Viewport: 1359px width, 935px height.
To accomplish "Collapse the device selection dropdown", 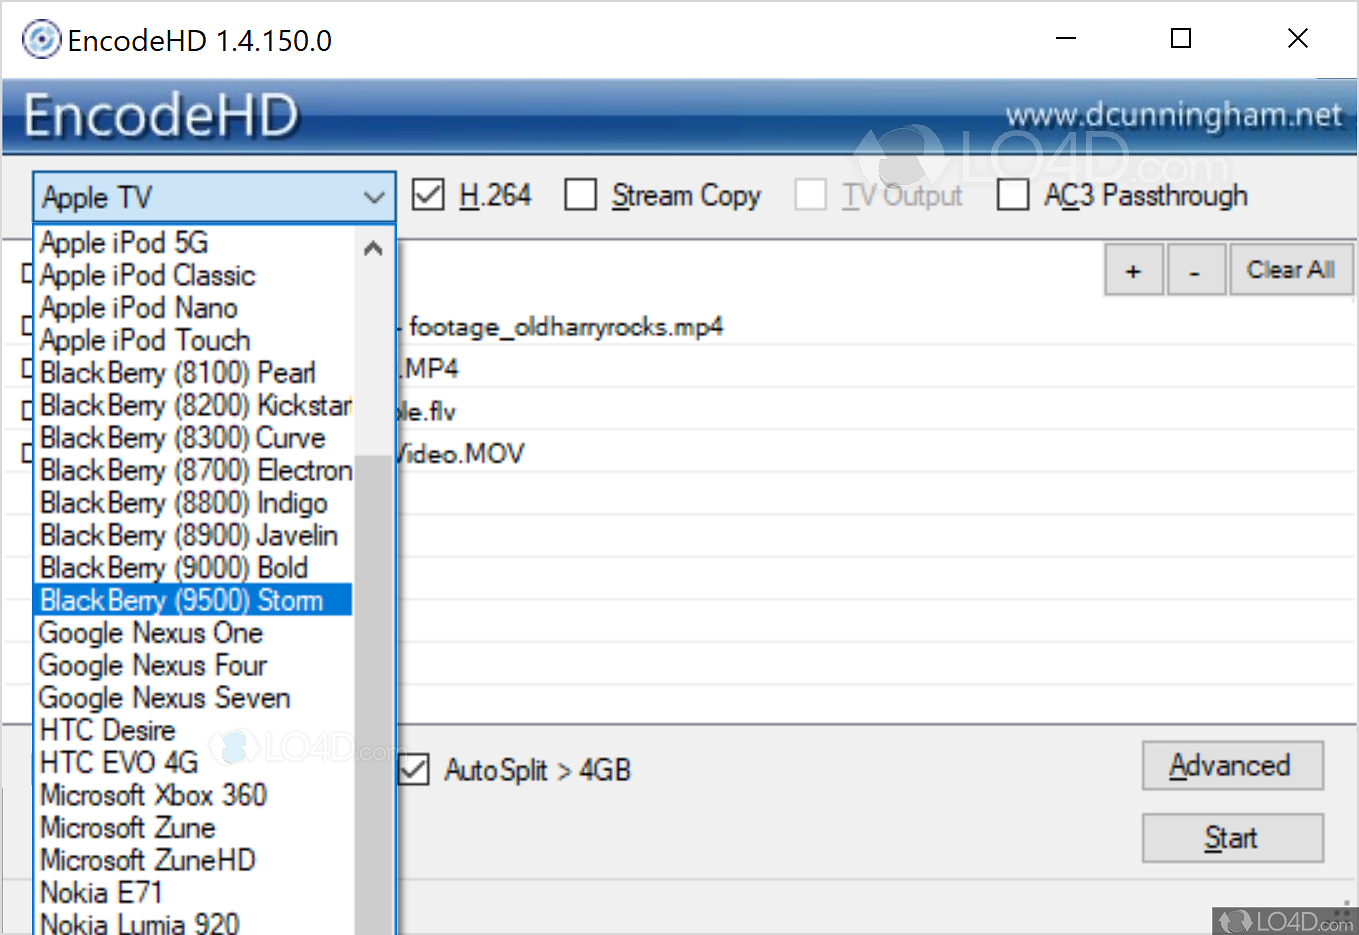I will point(374,197).
